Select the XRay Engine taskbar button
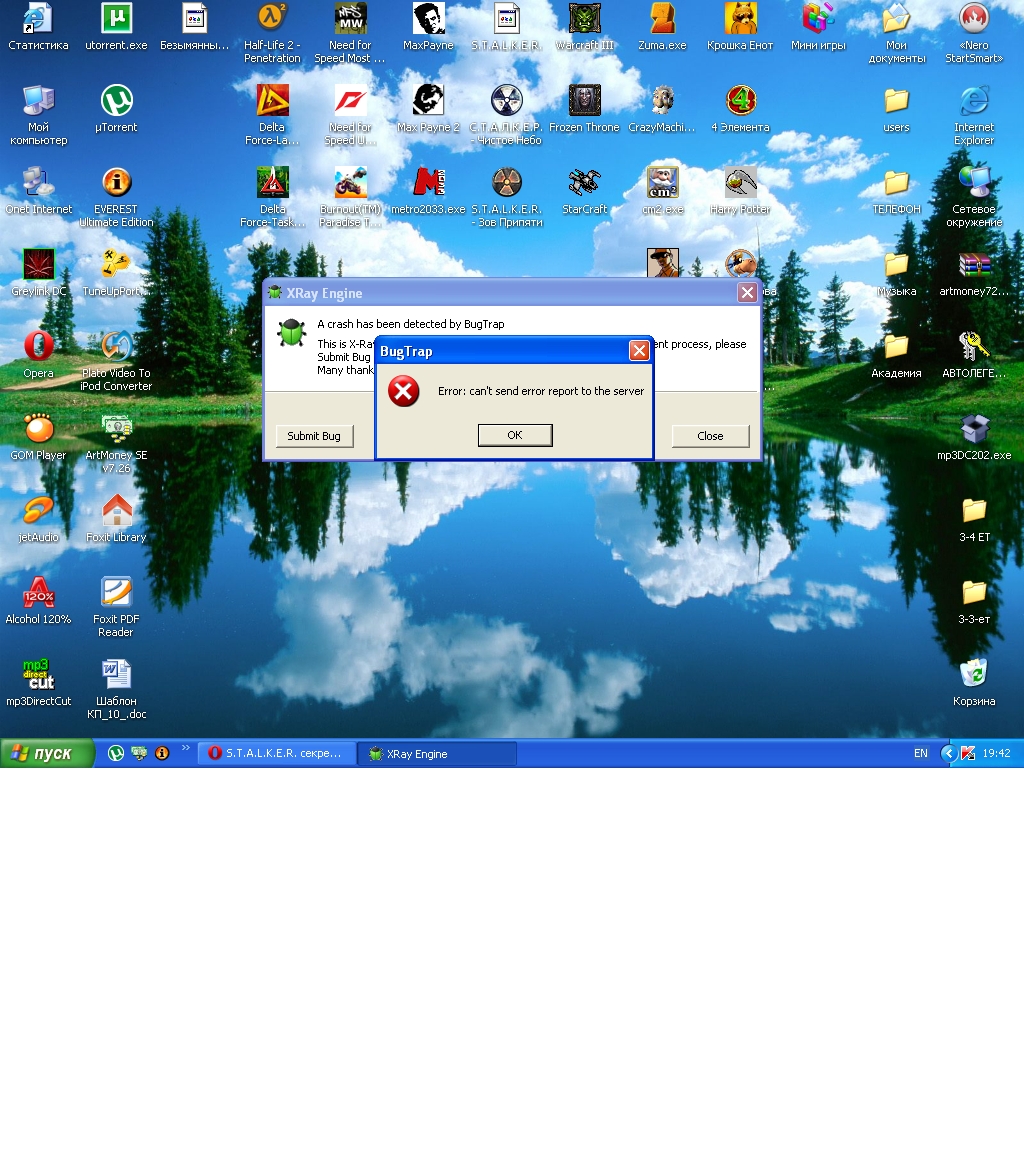 pos(437,753)
